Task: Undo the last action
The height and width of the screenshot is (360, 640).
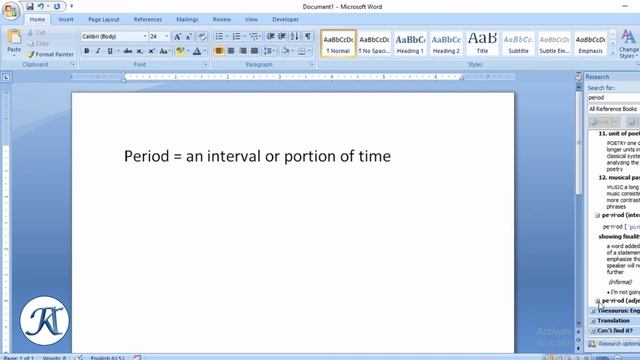Action: [41, 7]
